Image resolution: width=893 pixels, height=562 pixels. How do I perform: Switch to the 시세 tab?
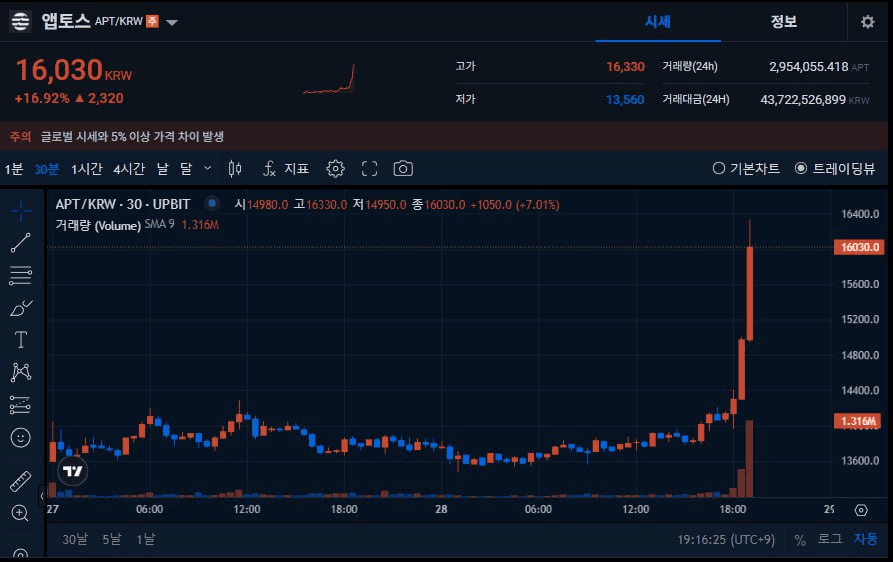(657, 22)
